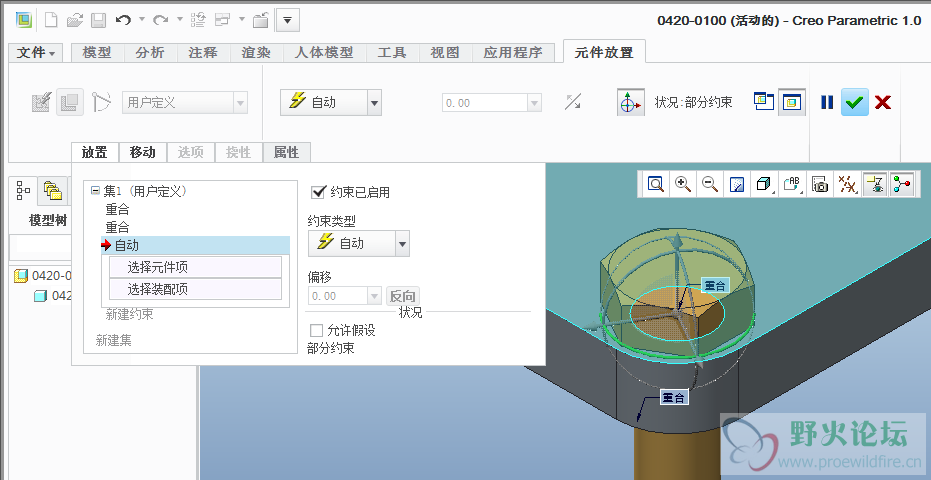Select the 元件放置 ribbon tab
931x480 pixels.
coord(604,52)
